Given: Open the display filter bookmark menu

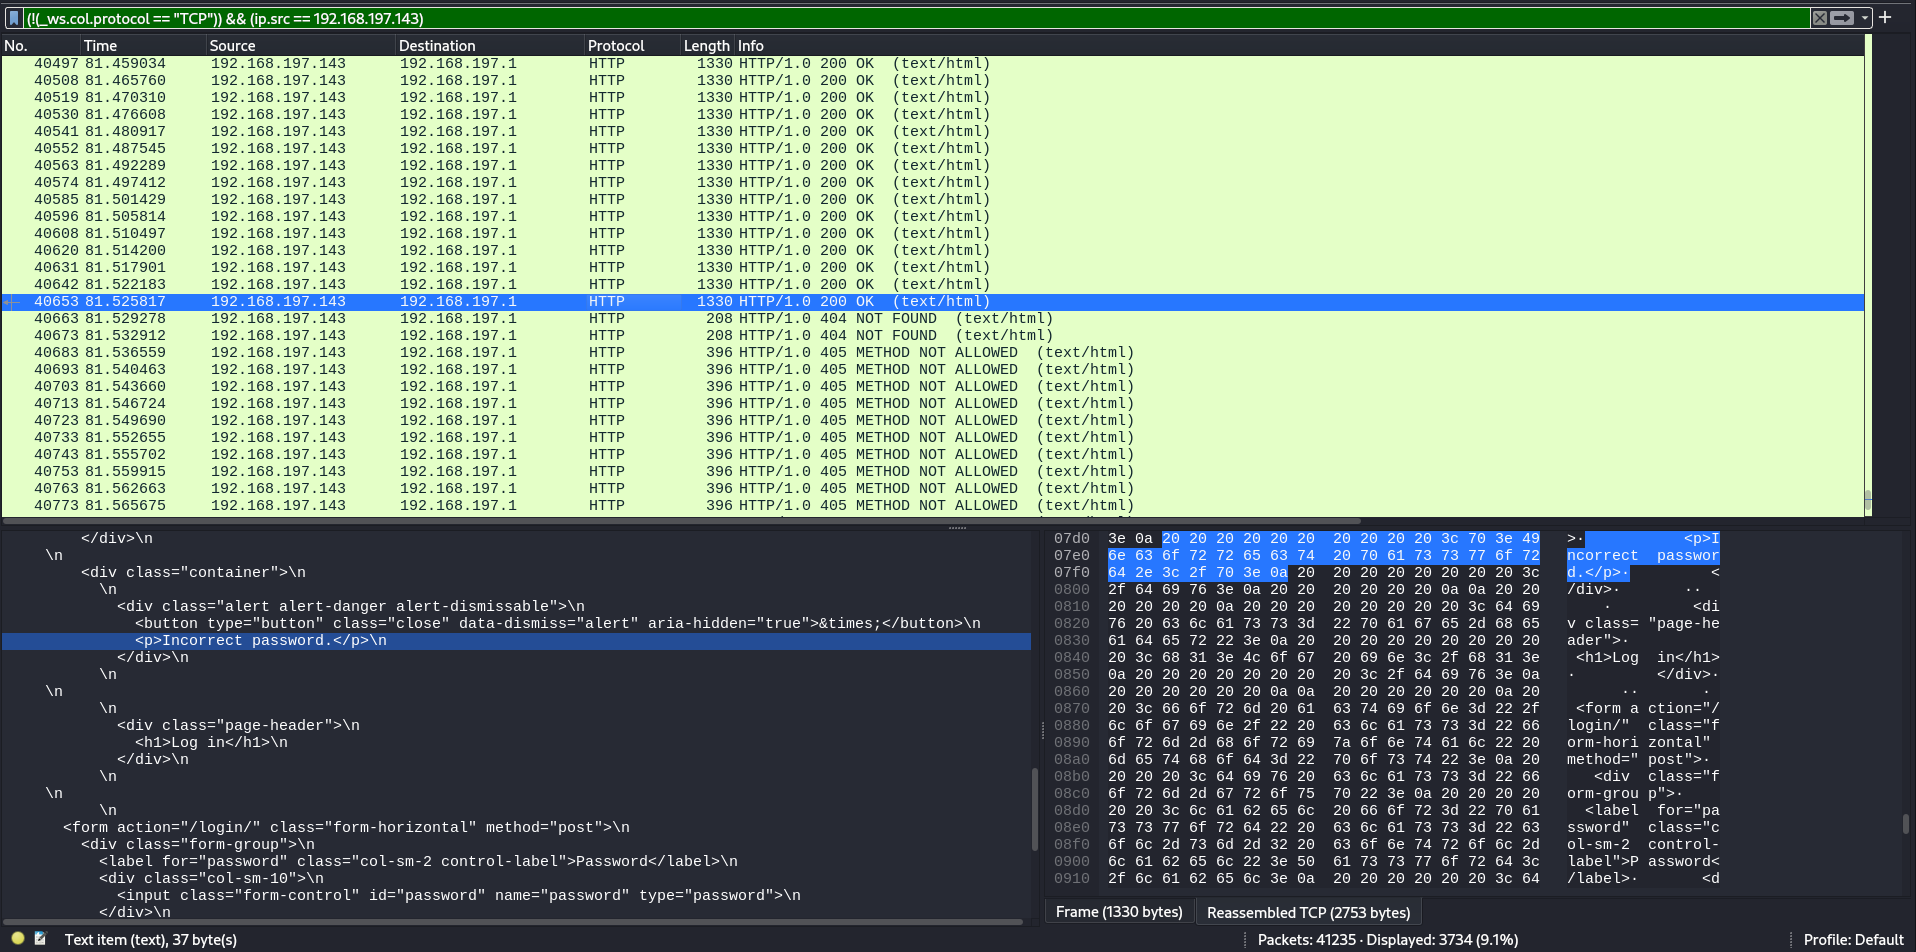Looking at the screenshot, I should [14, 18].
